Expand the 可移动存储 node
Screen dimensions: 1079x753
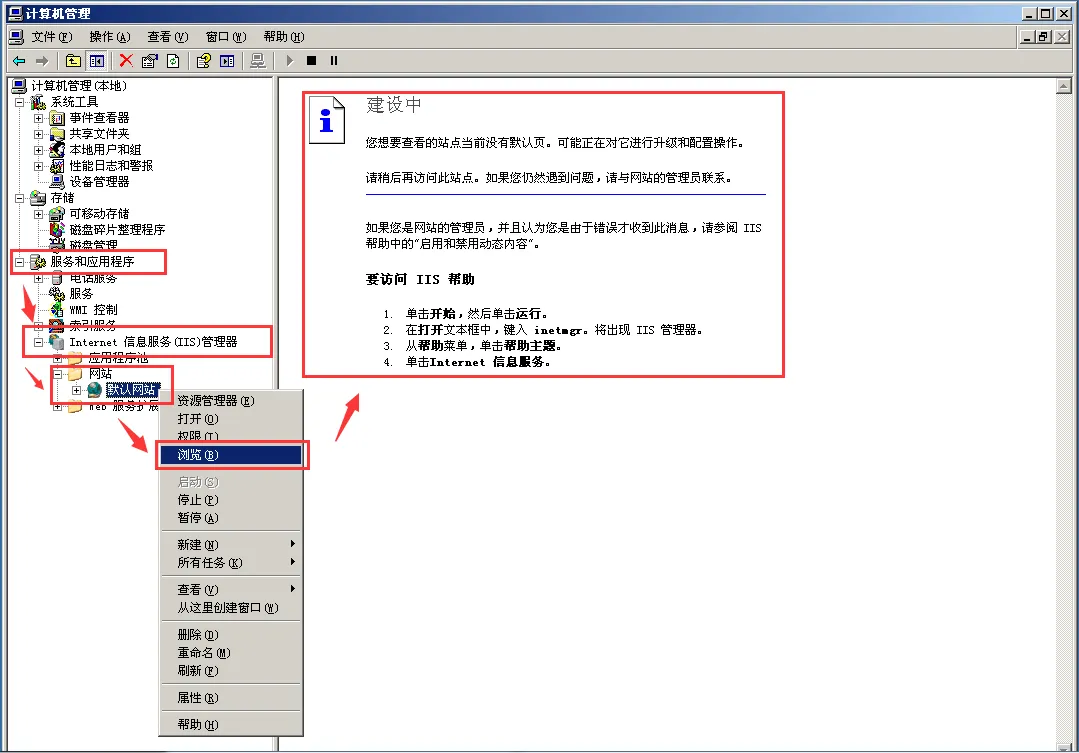pos(39,214)
